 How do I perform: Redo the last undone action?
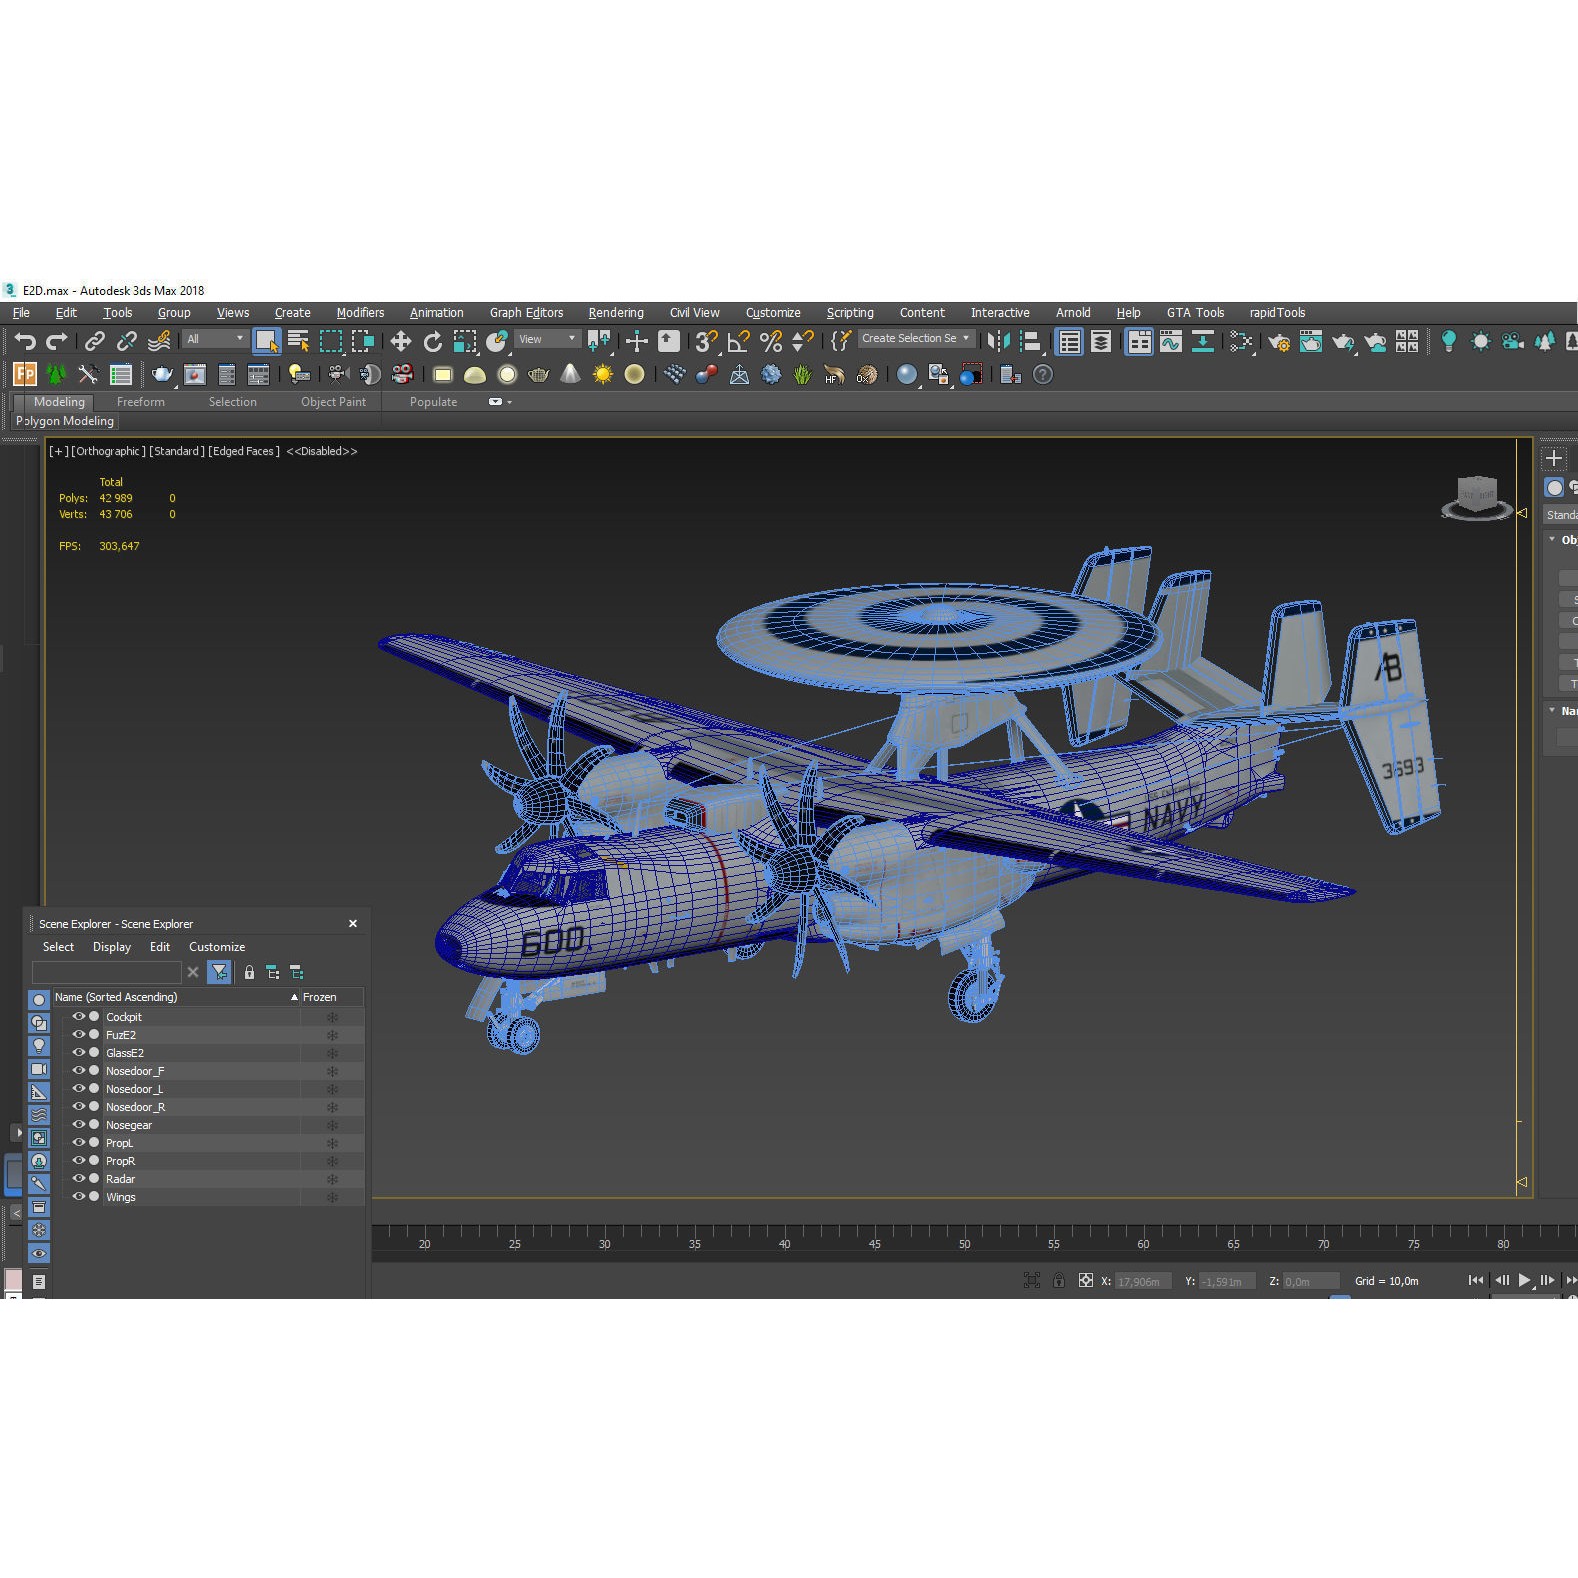pos(57,342)
